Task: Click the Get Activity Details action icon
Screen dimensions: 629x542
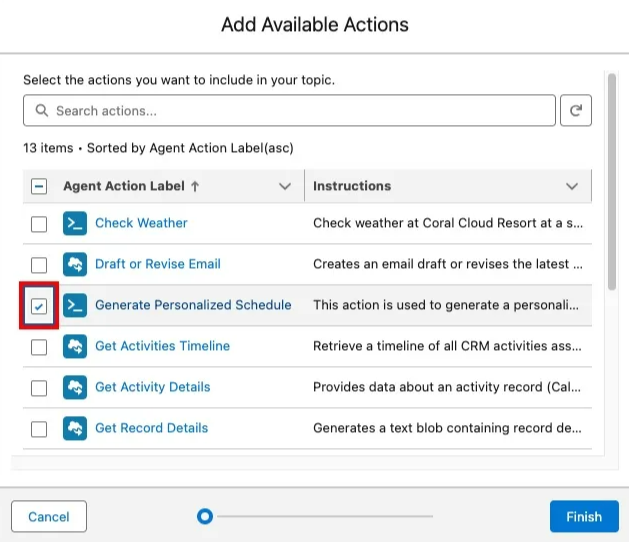Action: click(75, 387)
